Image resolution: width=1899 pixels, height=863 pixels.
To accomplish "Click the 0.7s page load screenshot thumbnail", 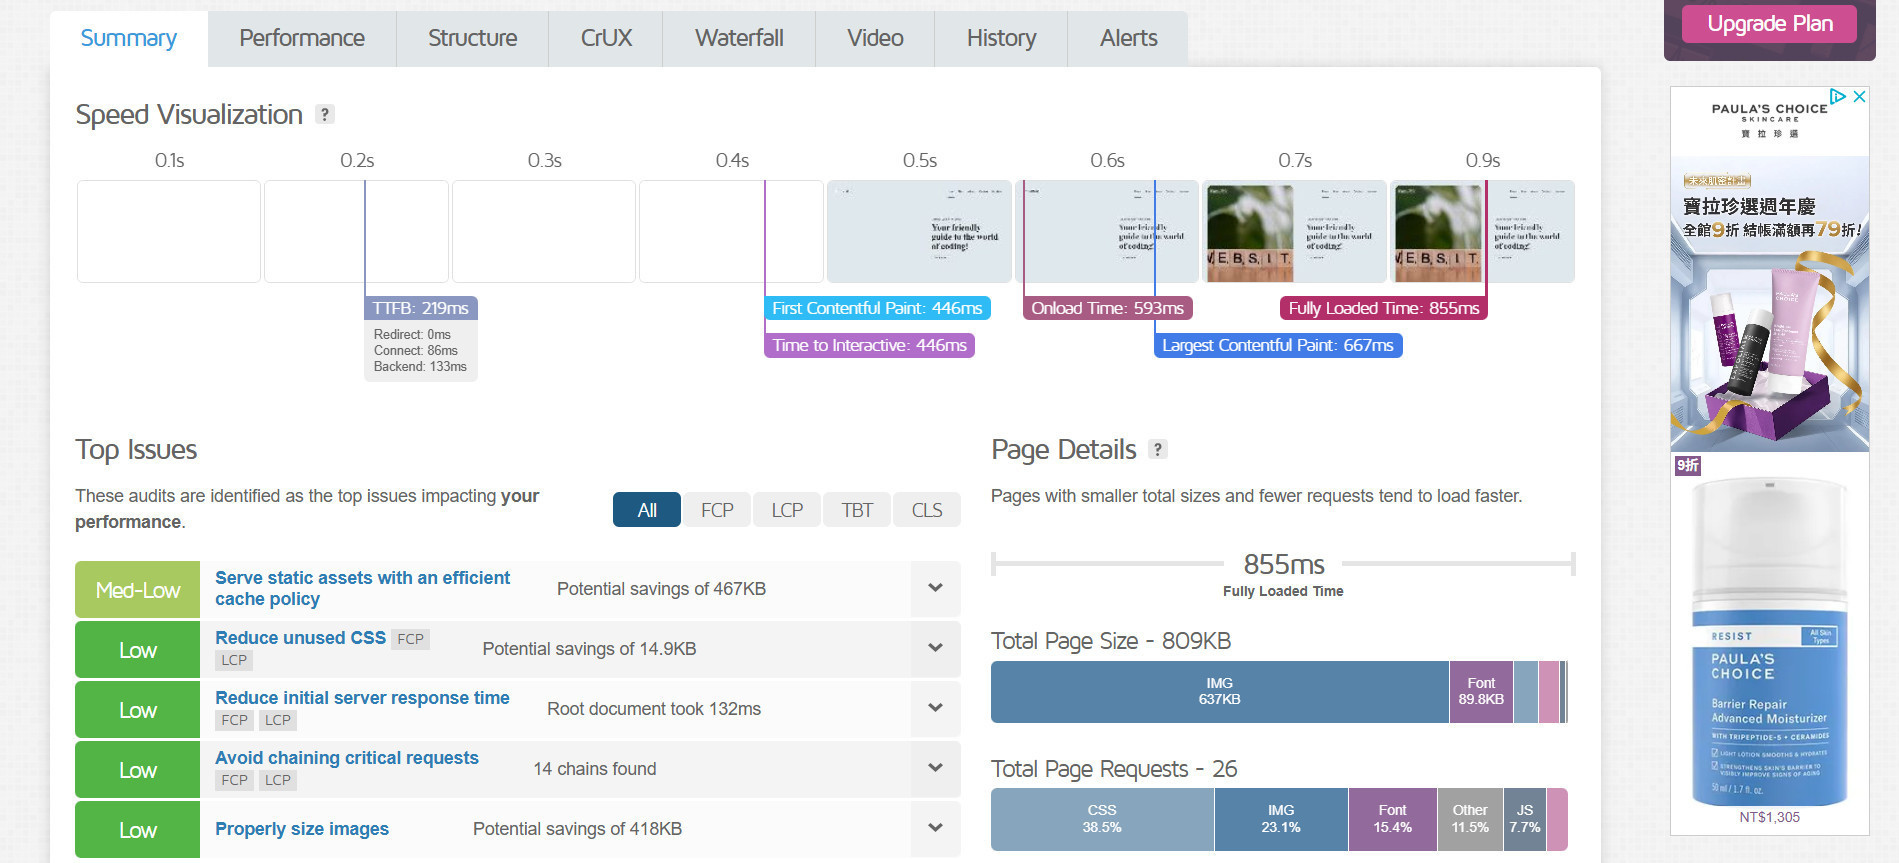I will click(1294, 231).
